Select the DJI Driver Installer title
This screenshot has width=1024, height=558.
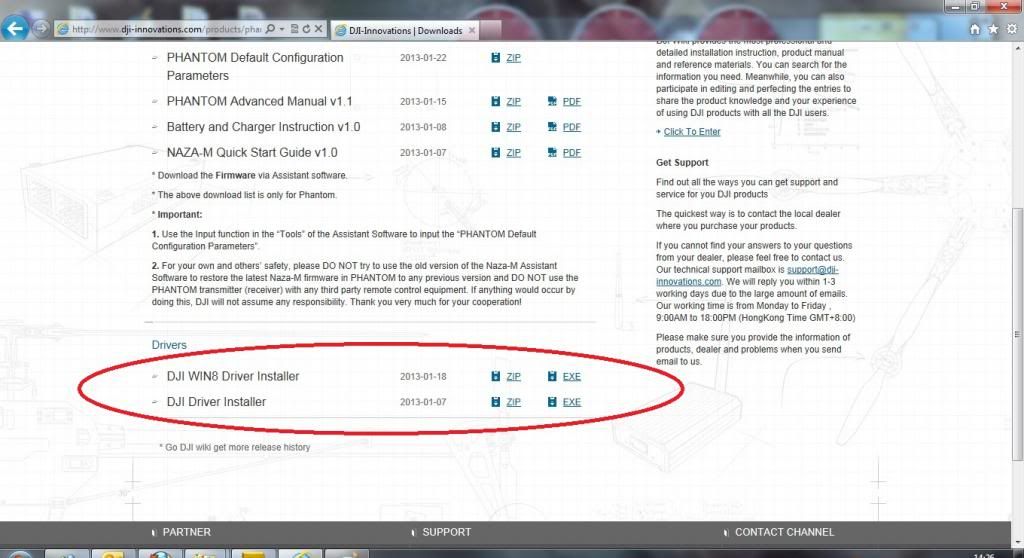pyautogui.click(x=216, y=402)
